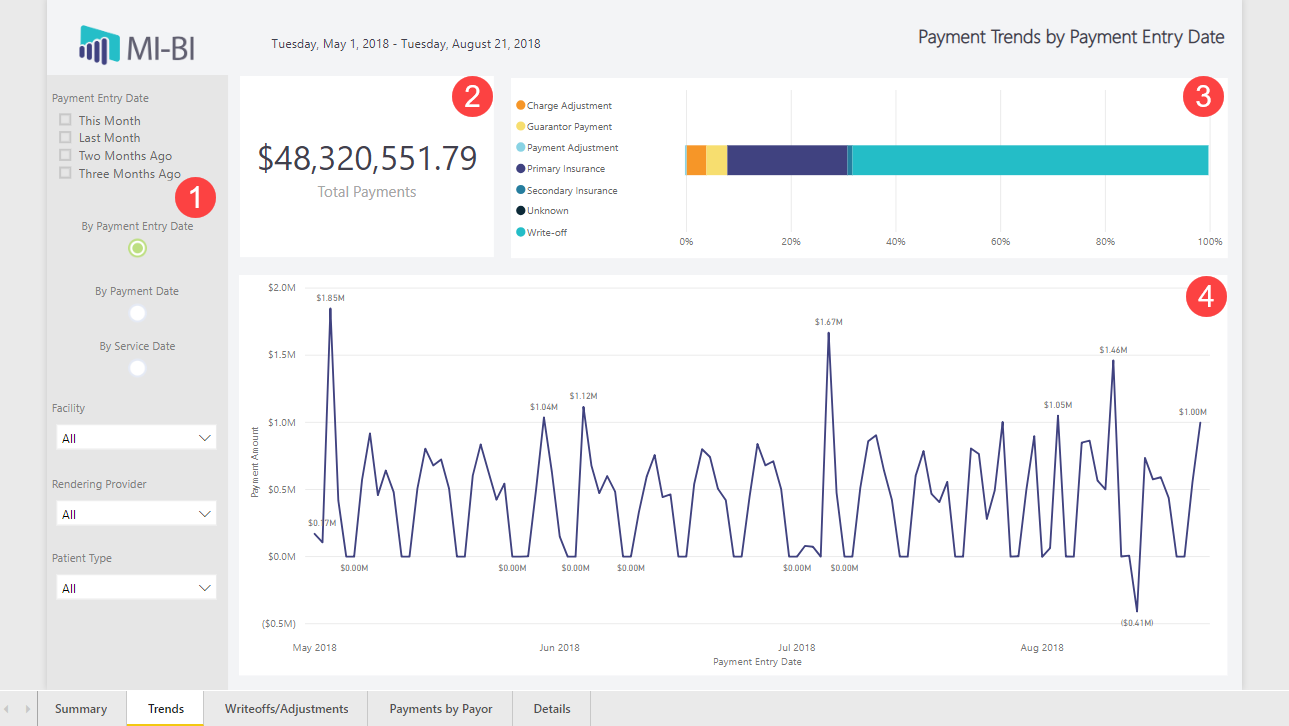Open the Patient Type dropdown

point(135,588)
